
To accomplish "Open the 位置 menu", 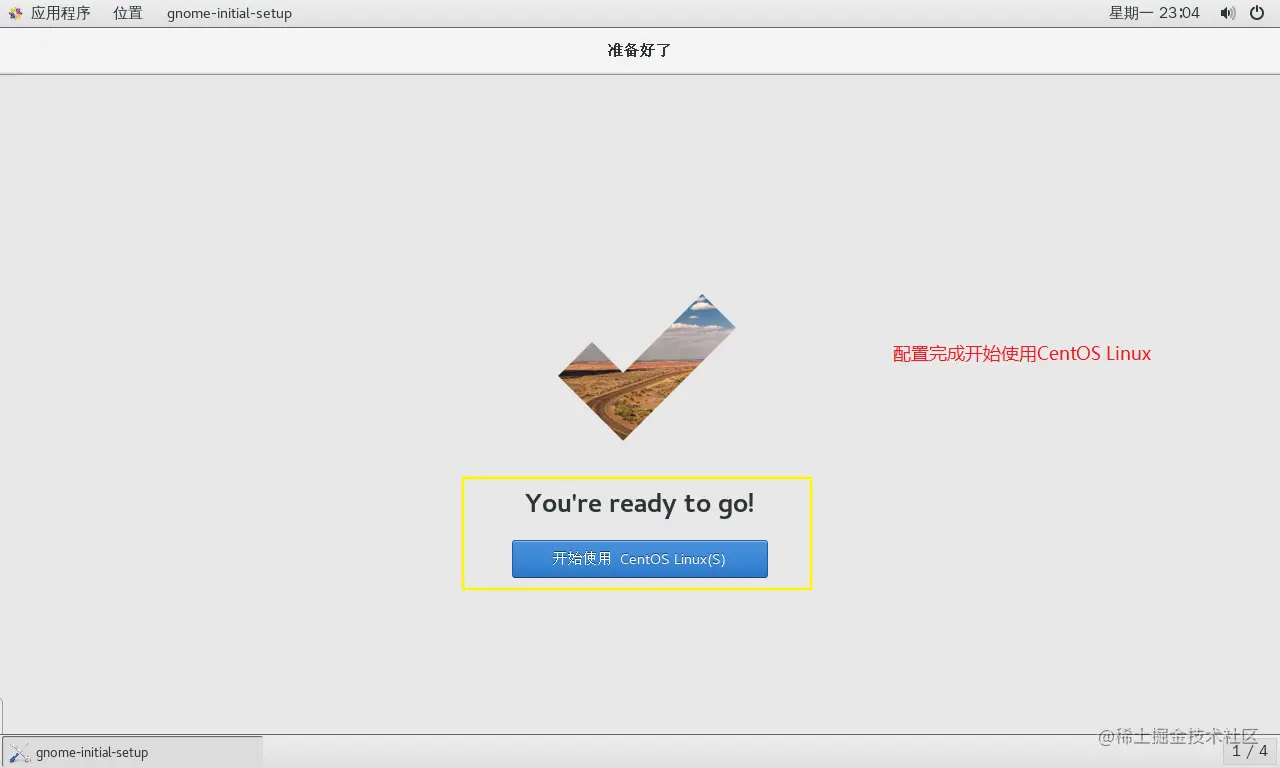I will point(128,13).
